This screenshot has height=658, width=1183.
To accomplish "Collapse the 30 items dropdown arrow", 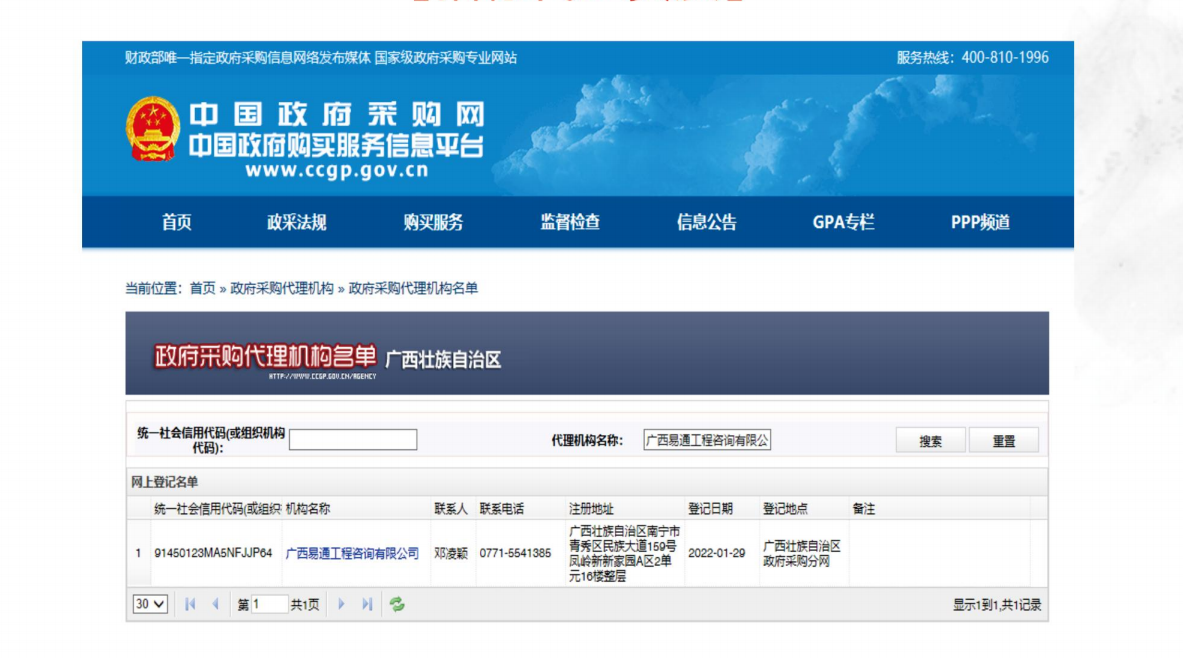I will pyautogui.click(x=158, y=604).
